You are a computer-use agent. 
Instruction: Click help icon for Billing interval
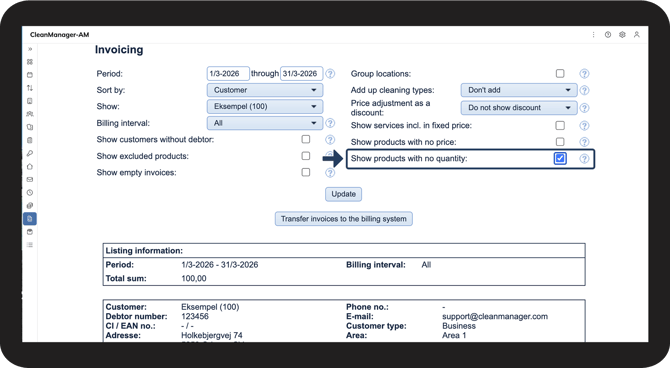click(x=330, y=123)
